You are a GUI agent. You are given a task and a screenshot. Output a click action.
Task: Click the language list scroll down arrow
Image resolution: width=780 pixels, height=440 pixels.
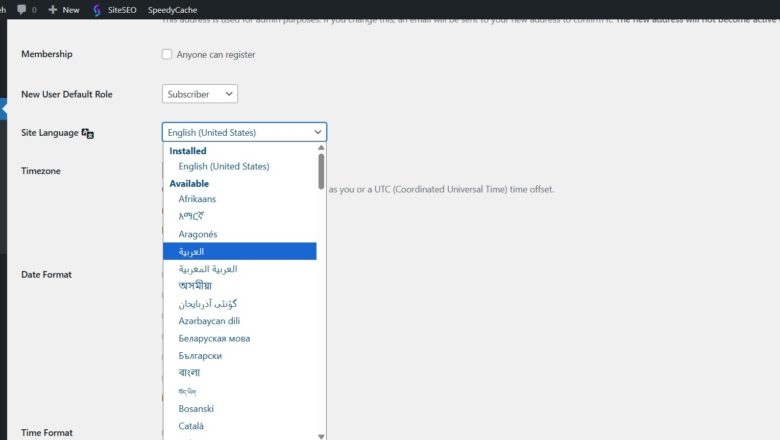click(321, 436)
